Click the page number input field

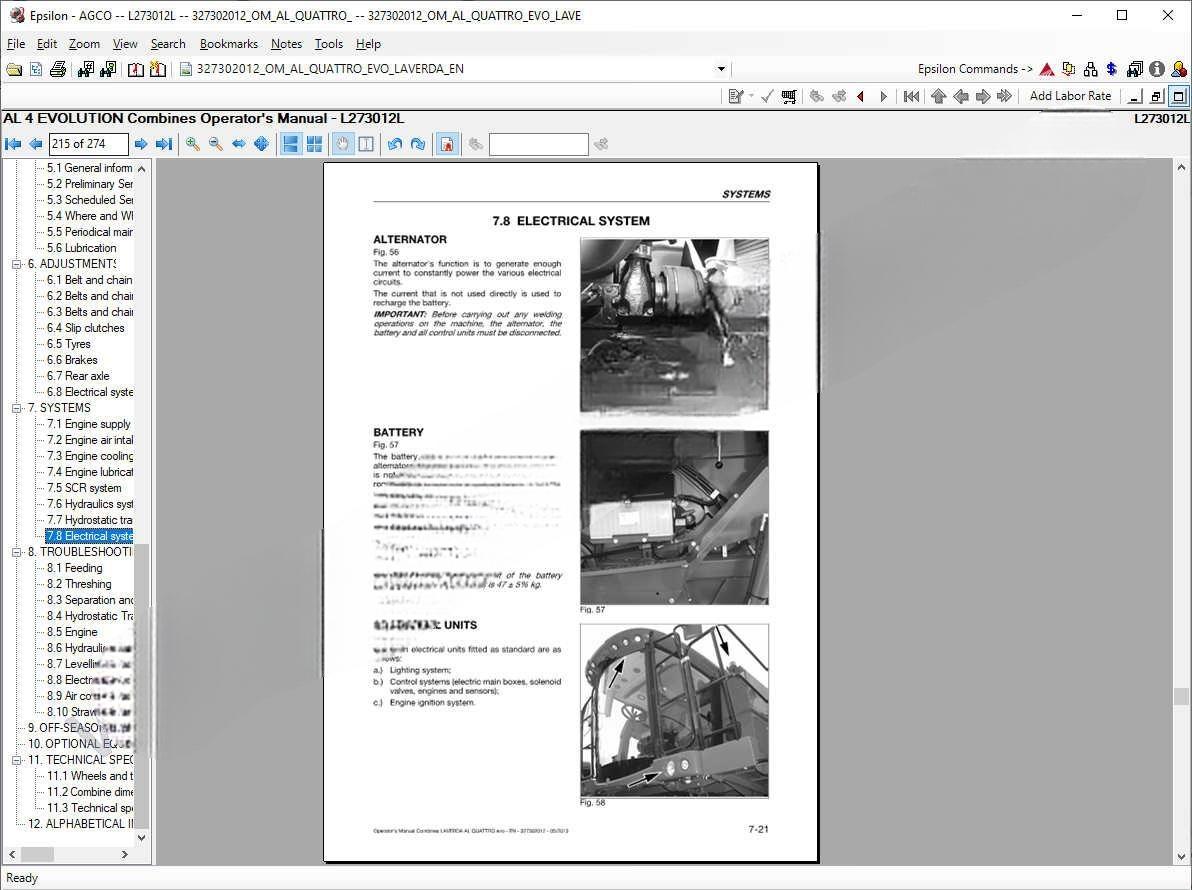[89, 144]
